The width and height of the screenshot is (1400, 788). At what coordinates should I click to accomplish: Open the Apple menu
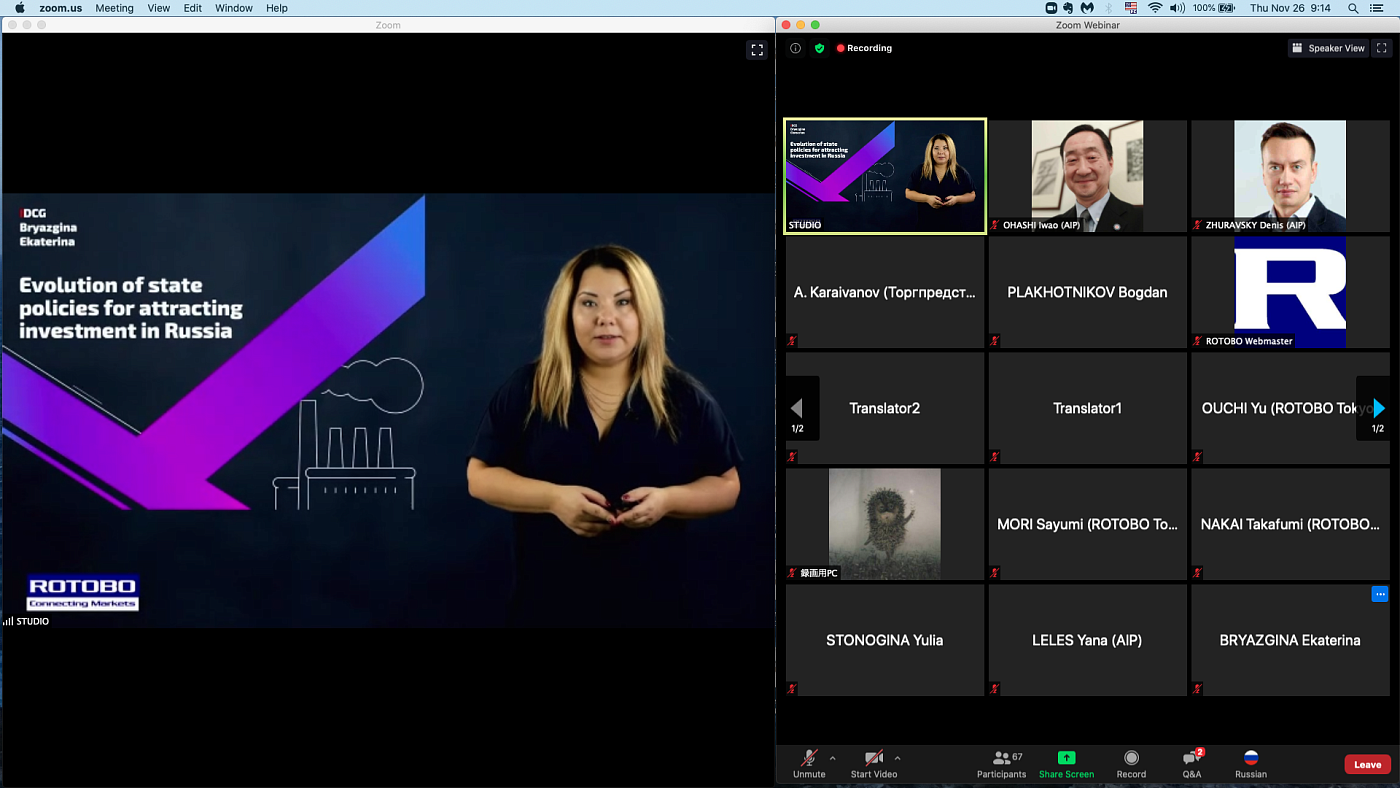[19, 8]
